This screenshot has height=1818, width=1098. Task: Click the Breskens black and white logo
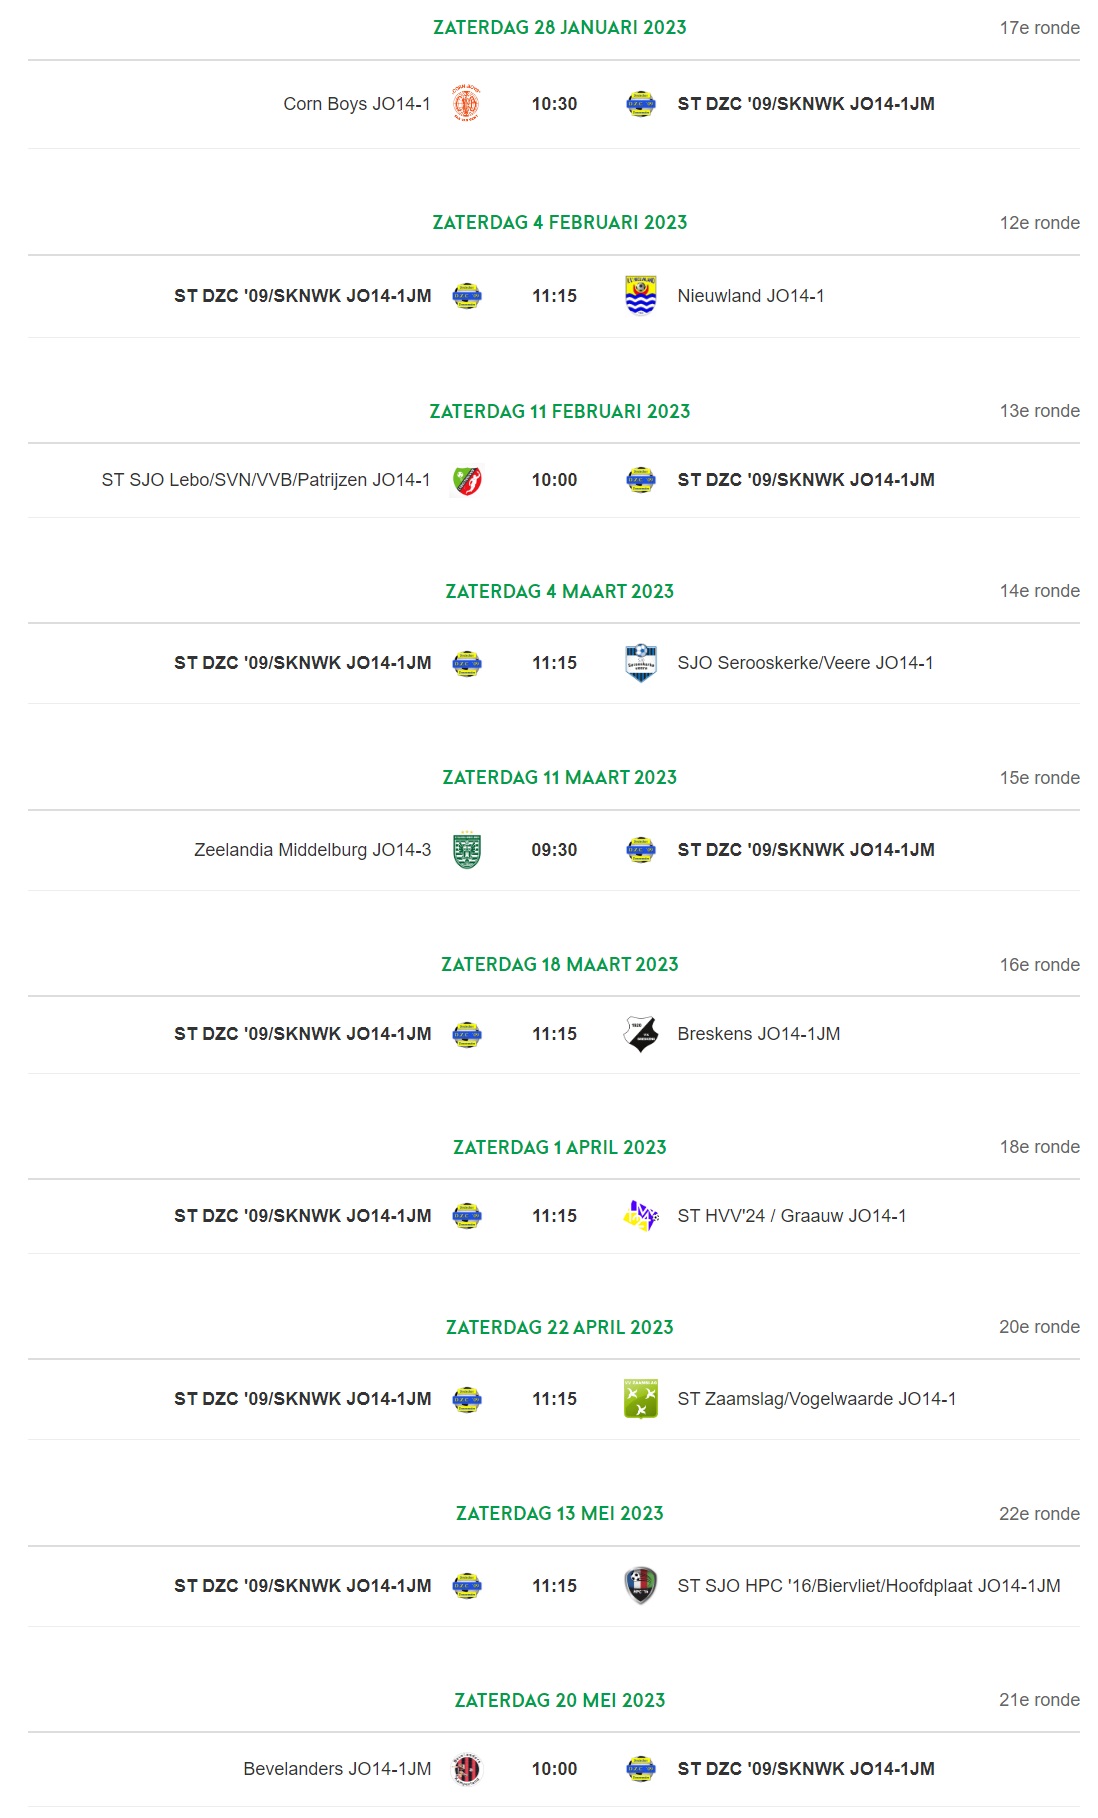[640, 1034]
